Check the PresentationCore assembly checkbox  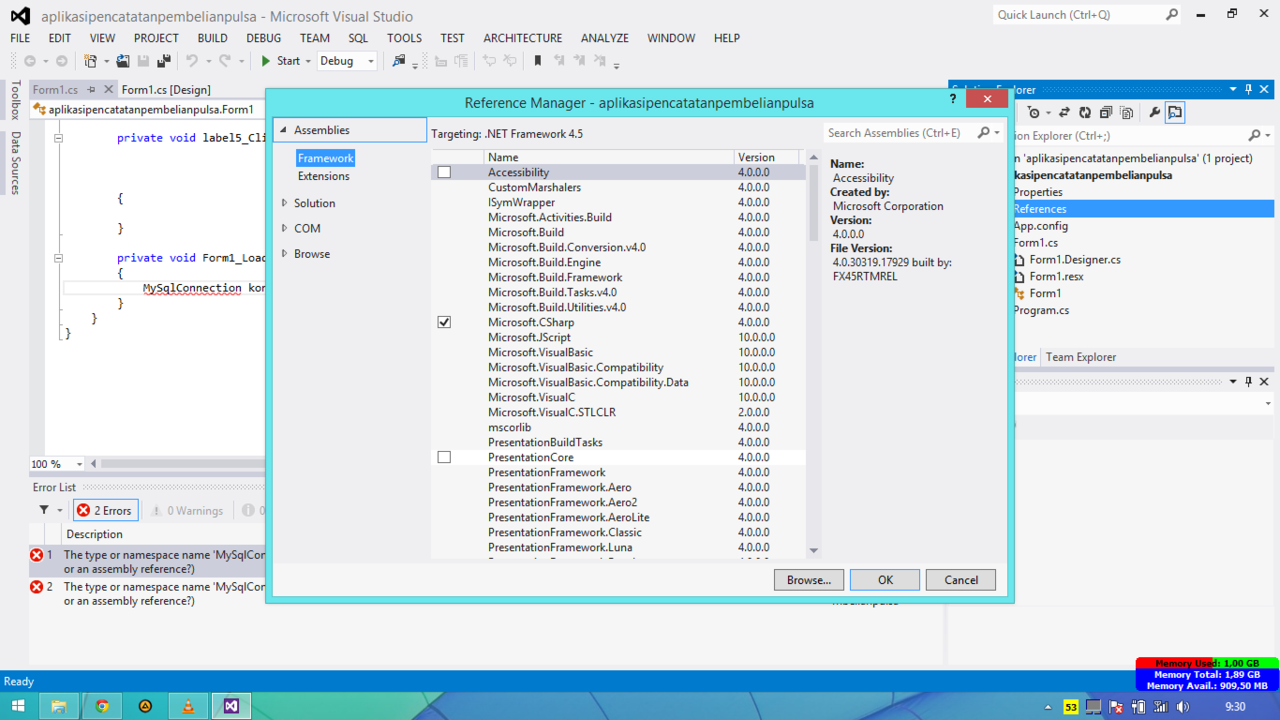[444, 457]
